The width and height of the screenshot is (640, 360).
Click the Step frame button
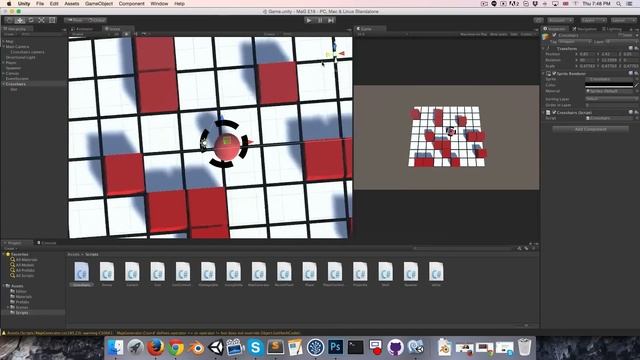pos(331,20)
